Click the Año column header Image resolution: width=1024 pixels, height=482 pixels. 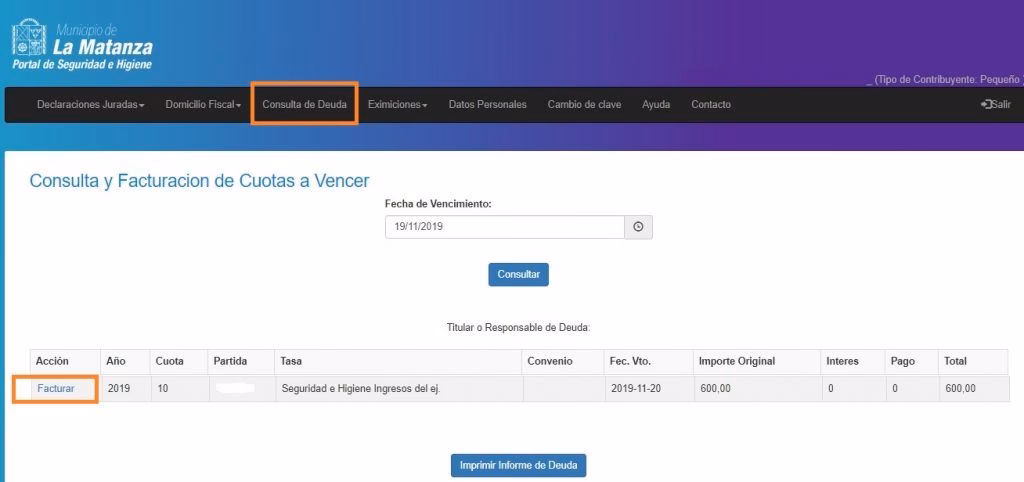coord(116,361)
